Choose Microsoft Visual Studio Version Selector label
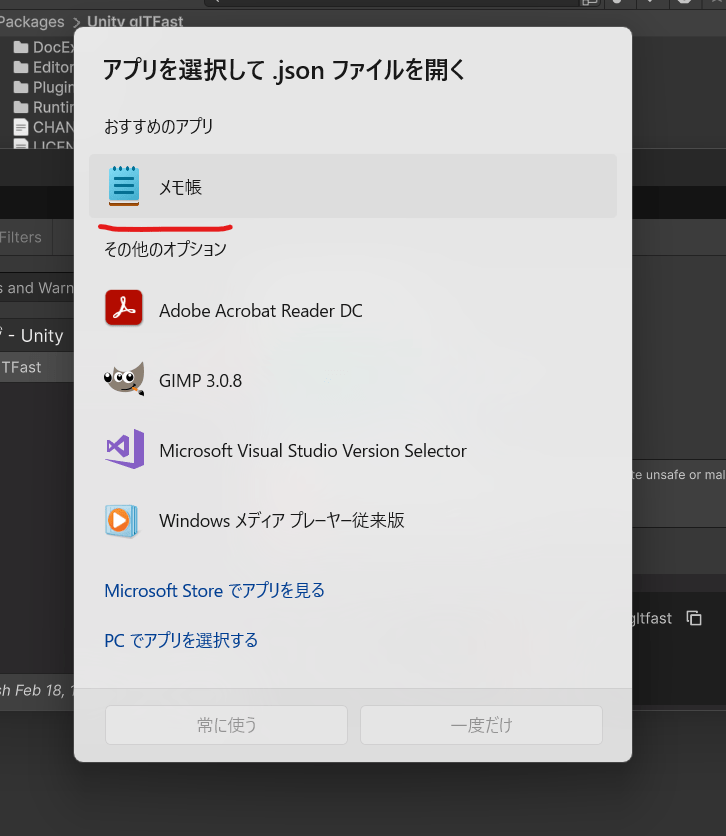This screenshot has width=726, height=836. tap(313, 451)
